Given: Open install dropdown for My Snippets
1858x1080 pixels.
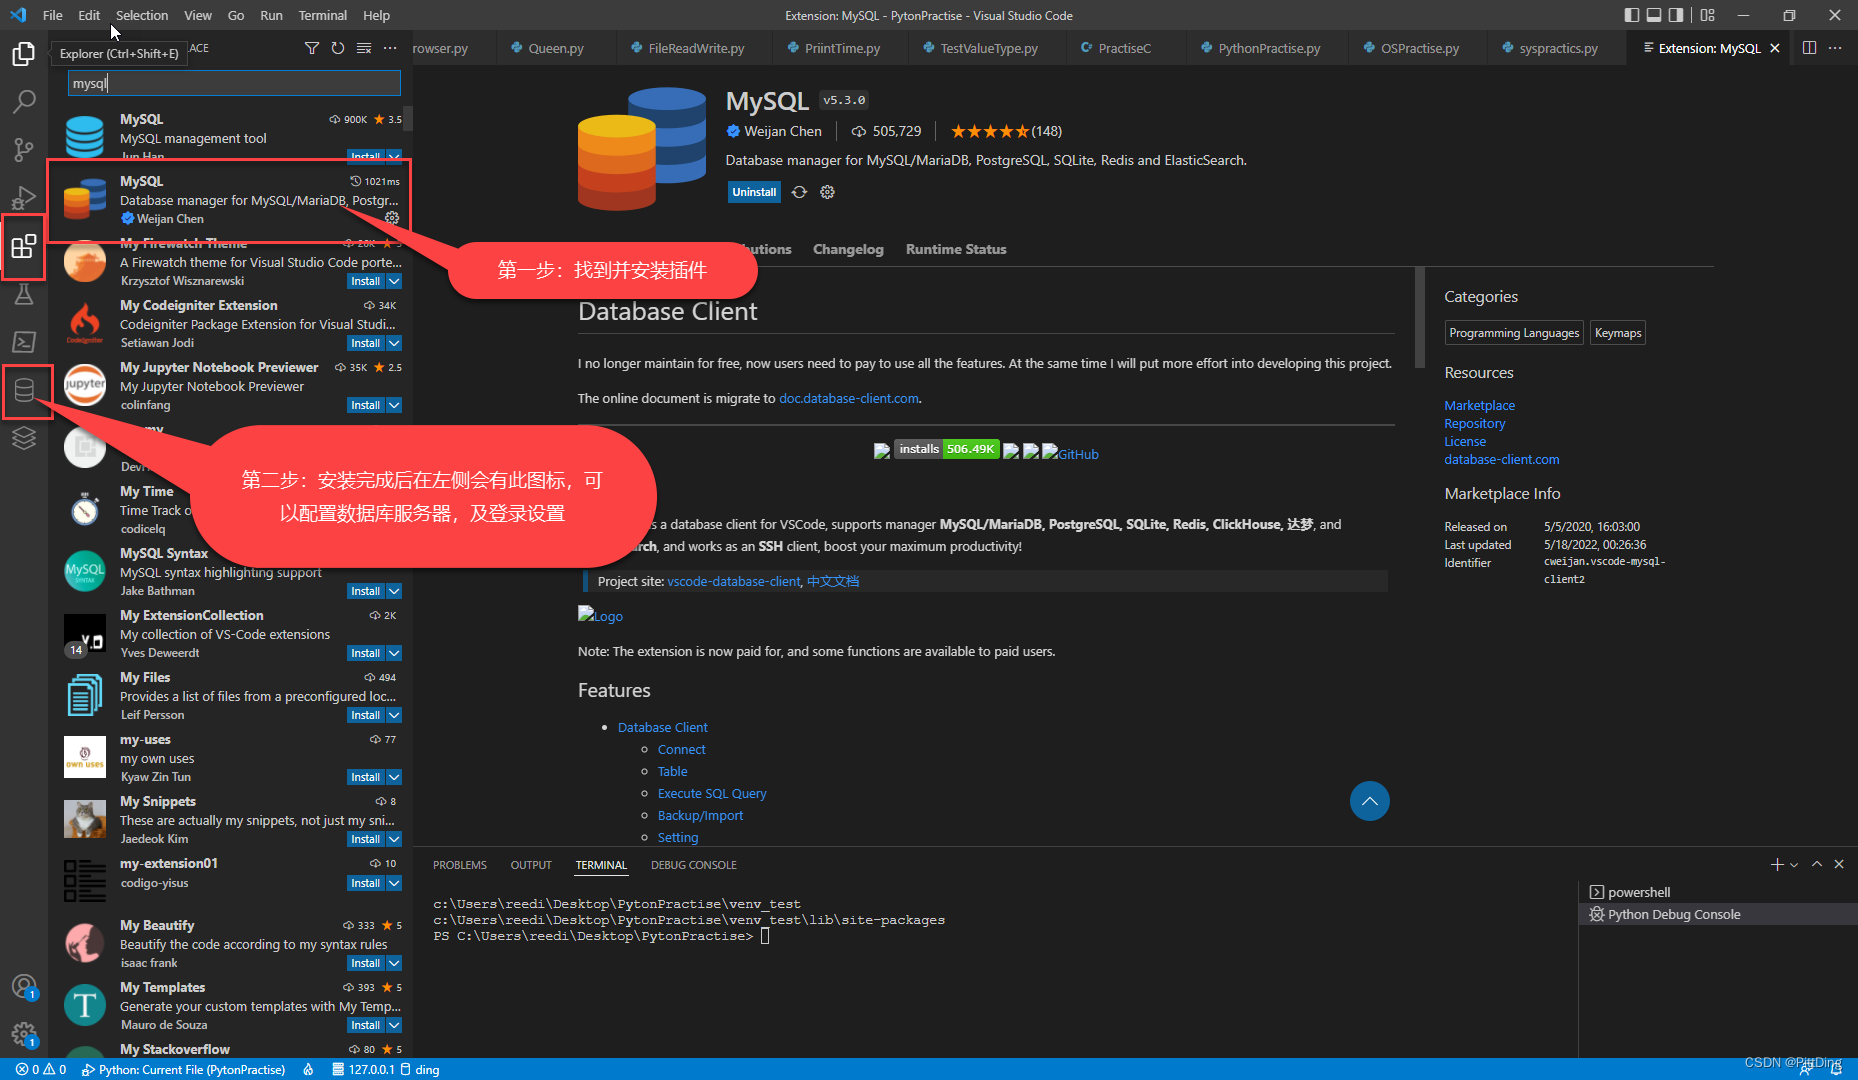Looking at the screenshot, I should click(394, 839).
